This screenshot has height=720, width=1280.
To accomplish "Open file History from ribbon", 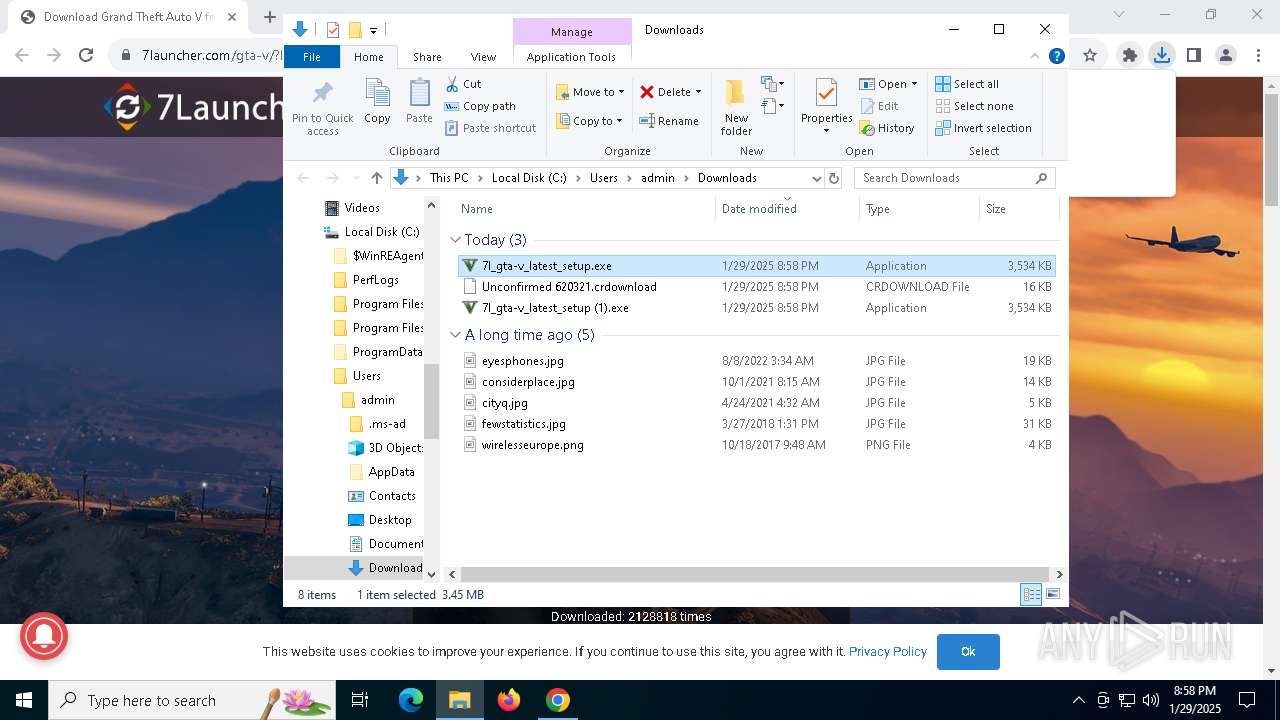I will pos(887,128).
